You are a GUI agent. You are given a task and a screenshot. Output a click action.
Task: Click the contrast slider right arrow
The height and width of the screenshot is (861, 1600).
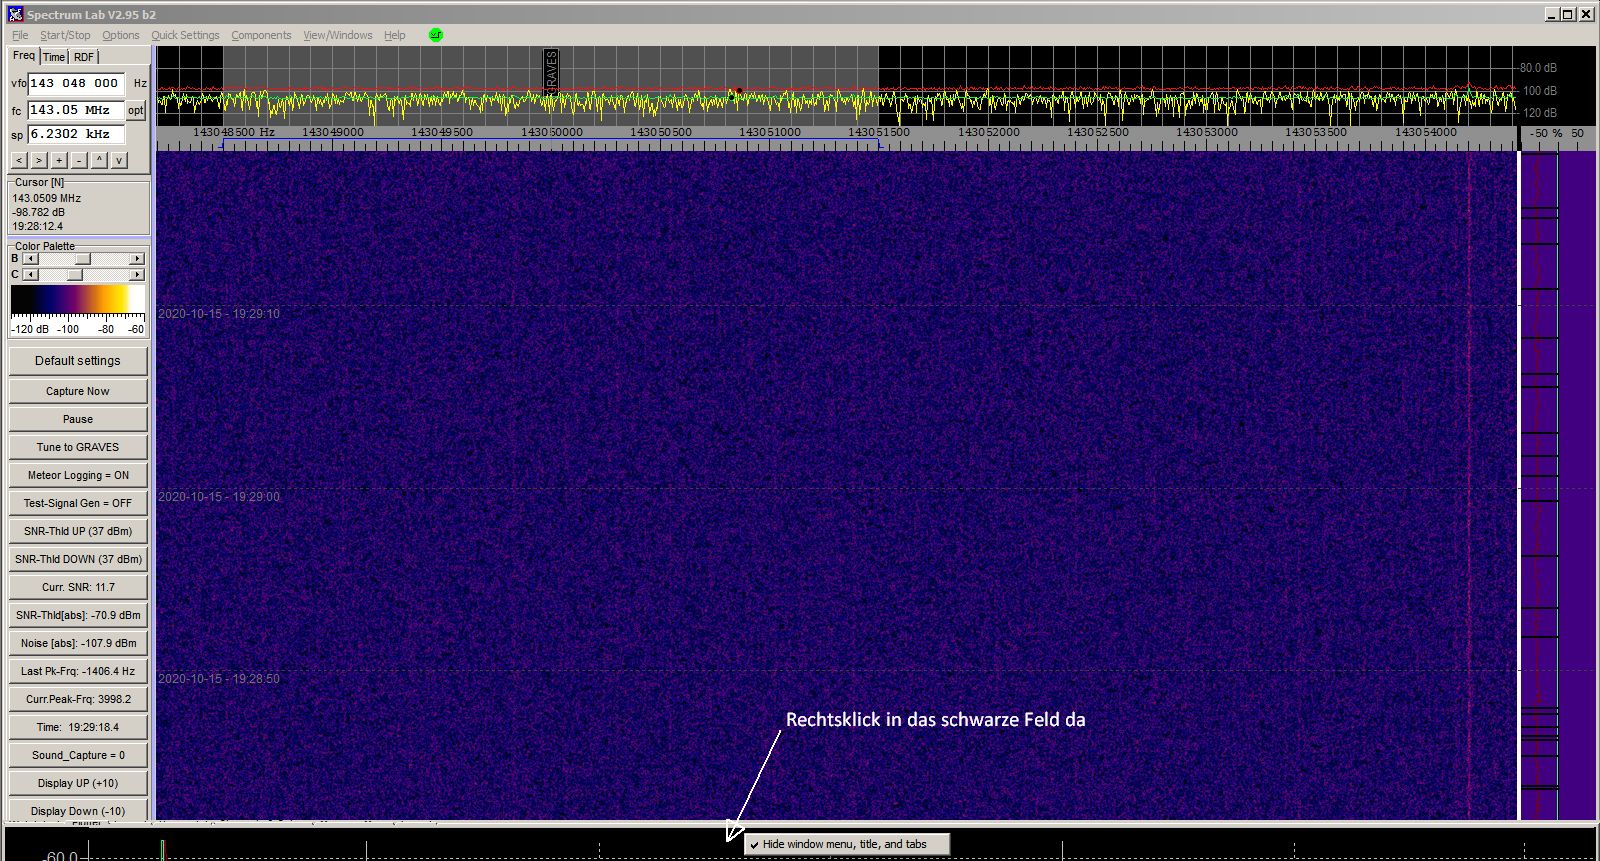(x=137, y=275)
